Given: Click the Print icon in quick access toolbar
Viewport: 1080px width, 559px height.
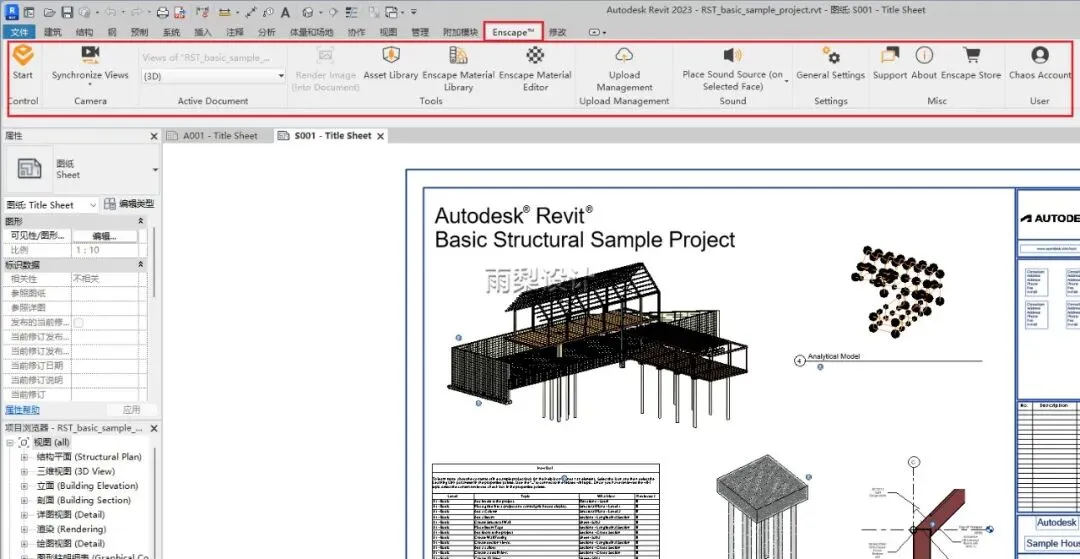Looking at the screenshot, I should tap(162, 12).
